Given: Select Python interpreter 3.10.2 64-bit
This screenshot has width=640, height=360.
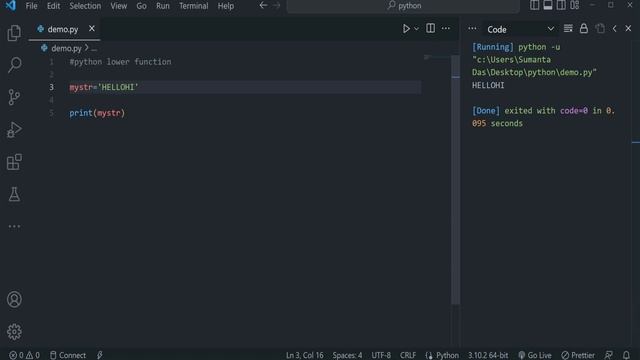Looking at the screenshot, I should [x=488, y=355].
